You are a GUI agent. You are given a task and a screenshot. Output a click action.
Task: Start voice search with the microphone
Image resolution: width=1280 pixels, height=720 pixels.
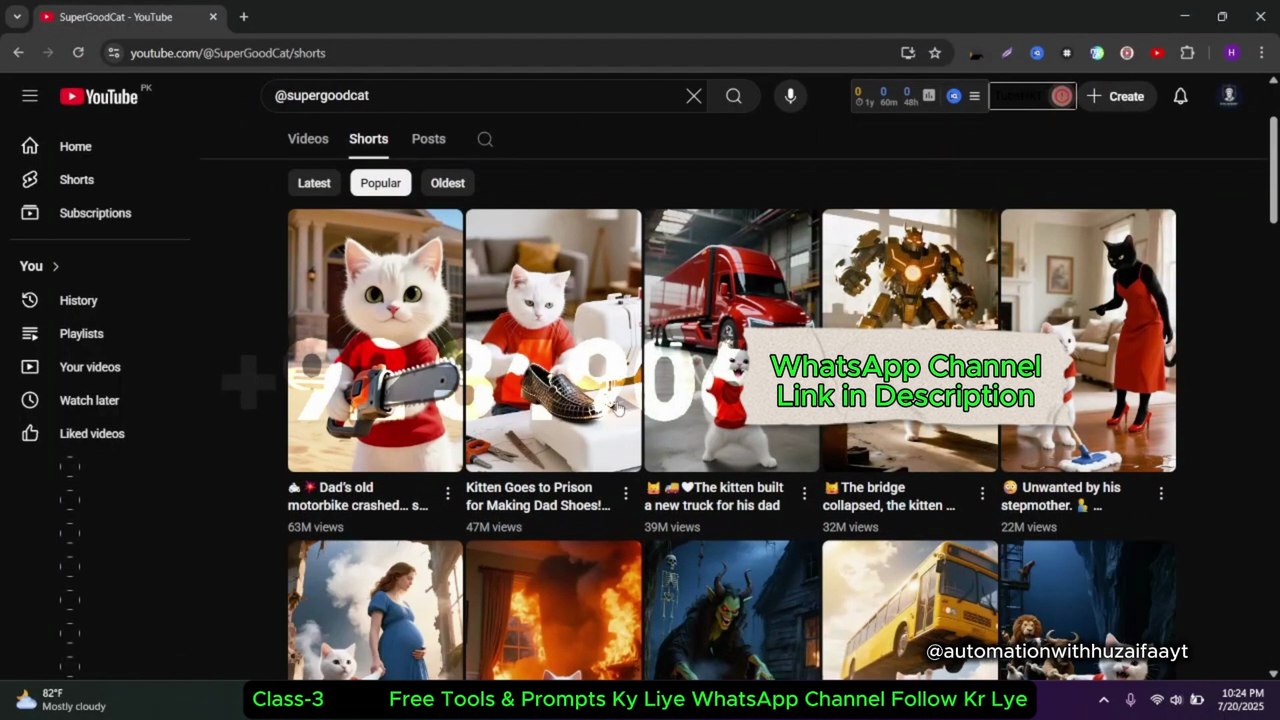[790, 96]
